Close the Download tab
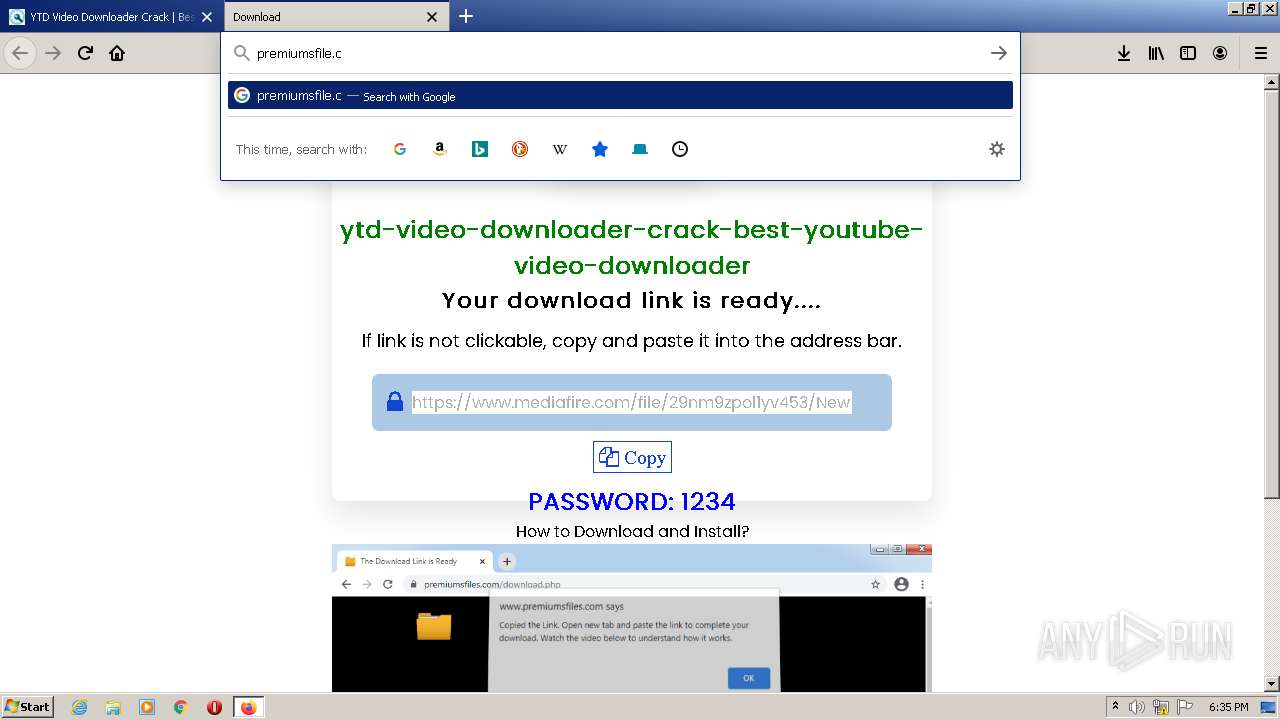The height and width of the screenshot is (720, 1280). point(432,17)
